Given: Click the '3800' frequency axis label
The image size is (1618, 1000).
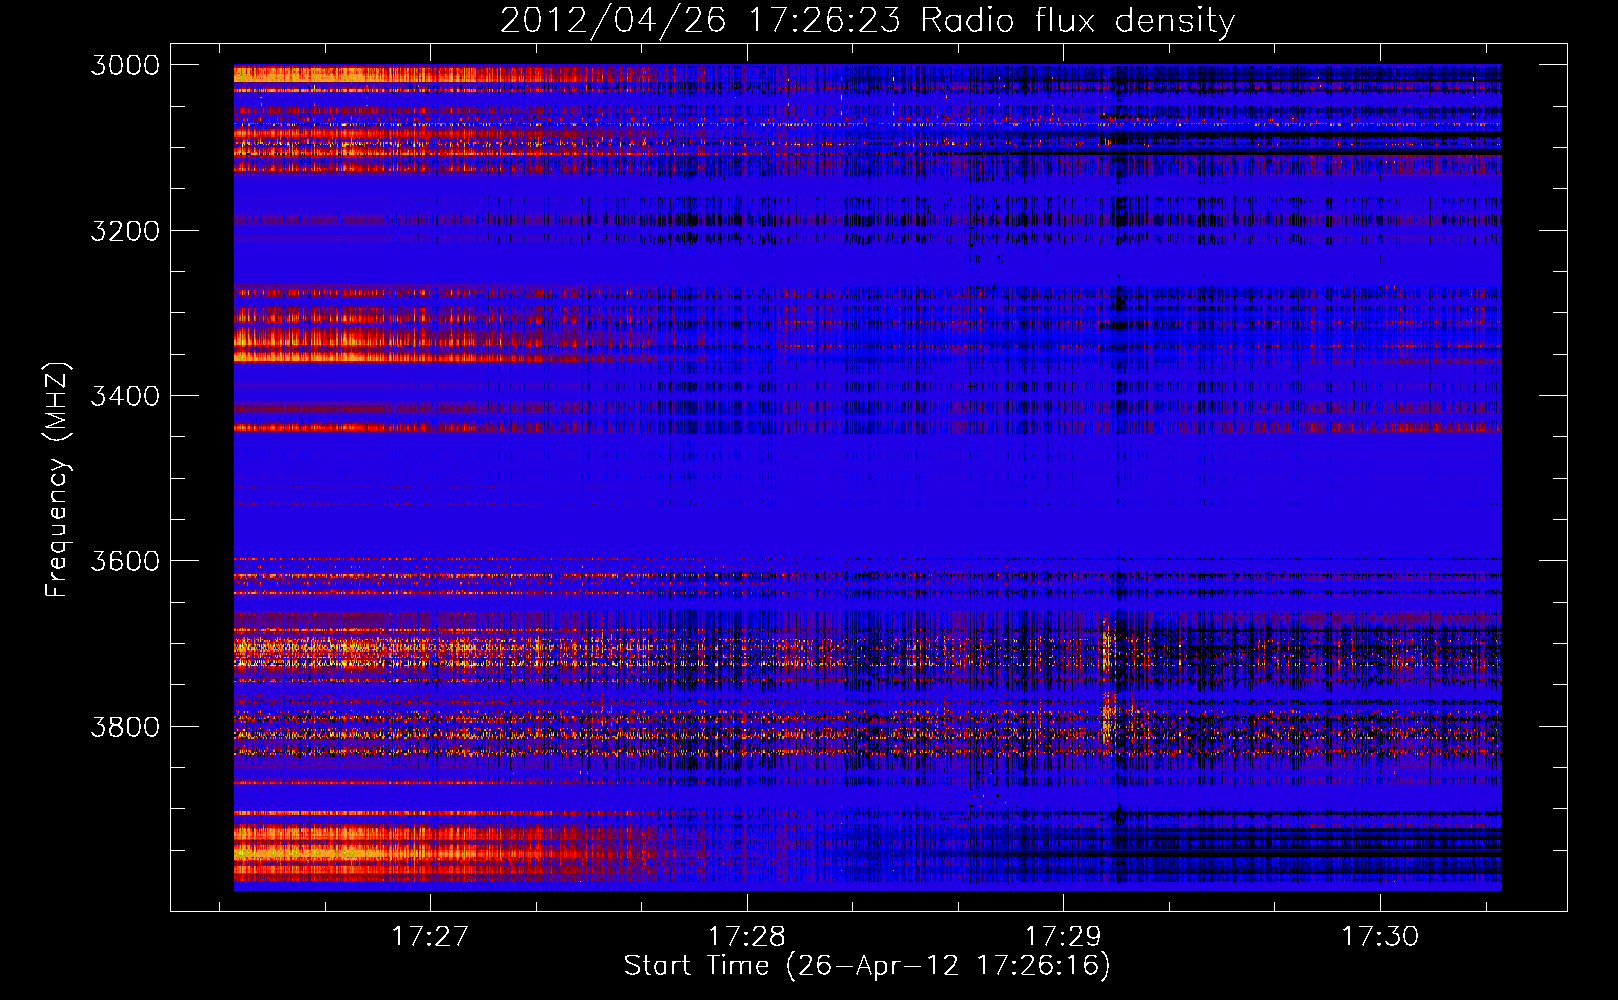Looking at the screenshot, I should [125, 726].
